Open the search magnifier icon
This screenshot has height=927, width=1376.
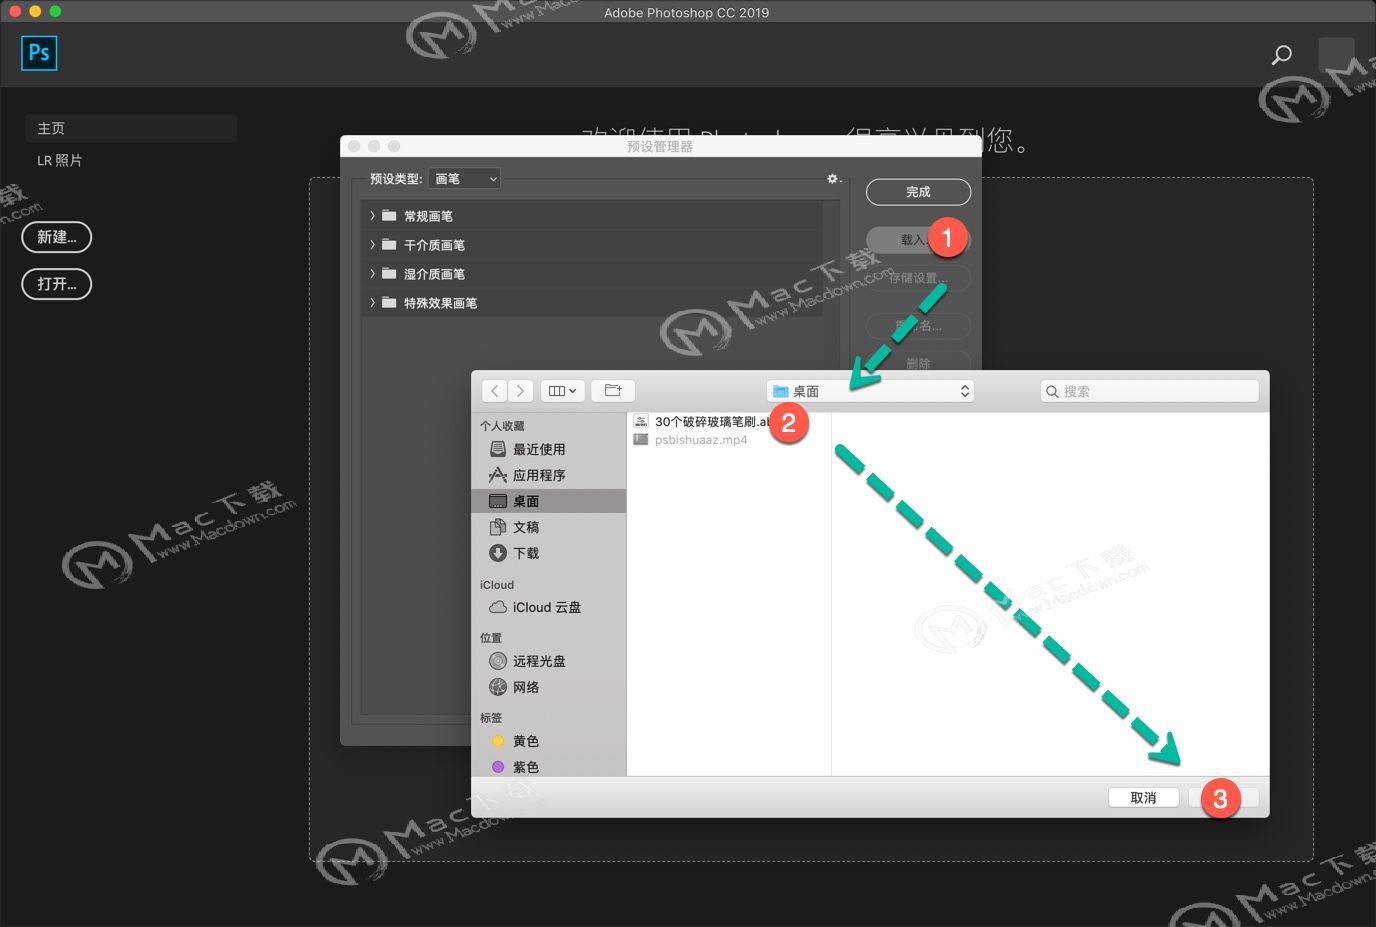pos(1282,54)
